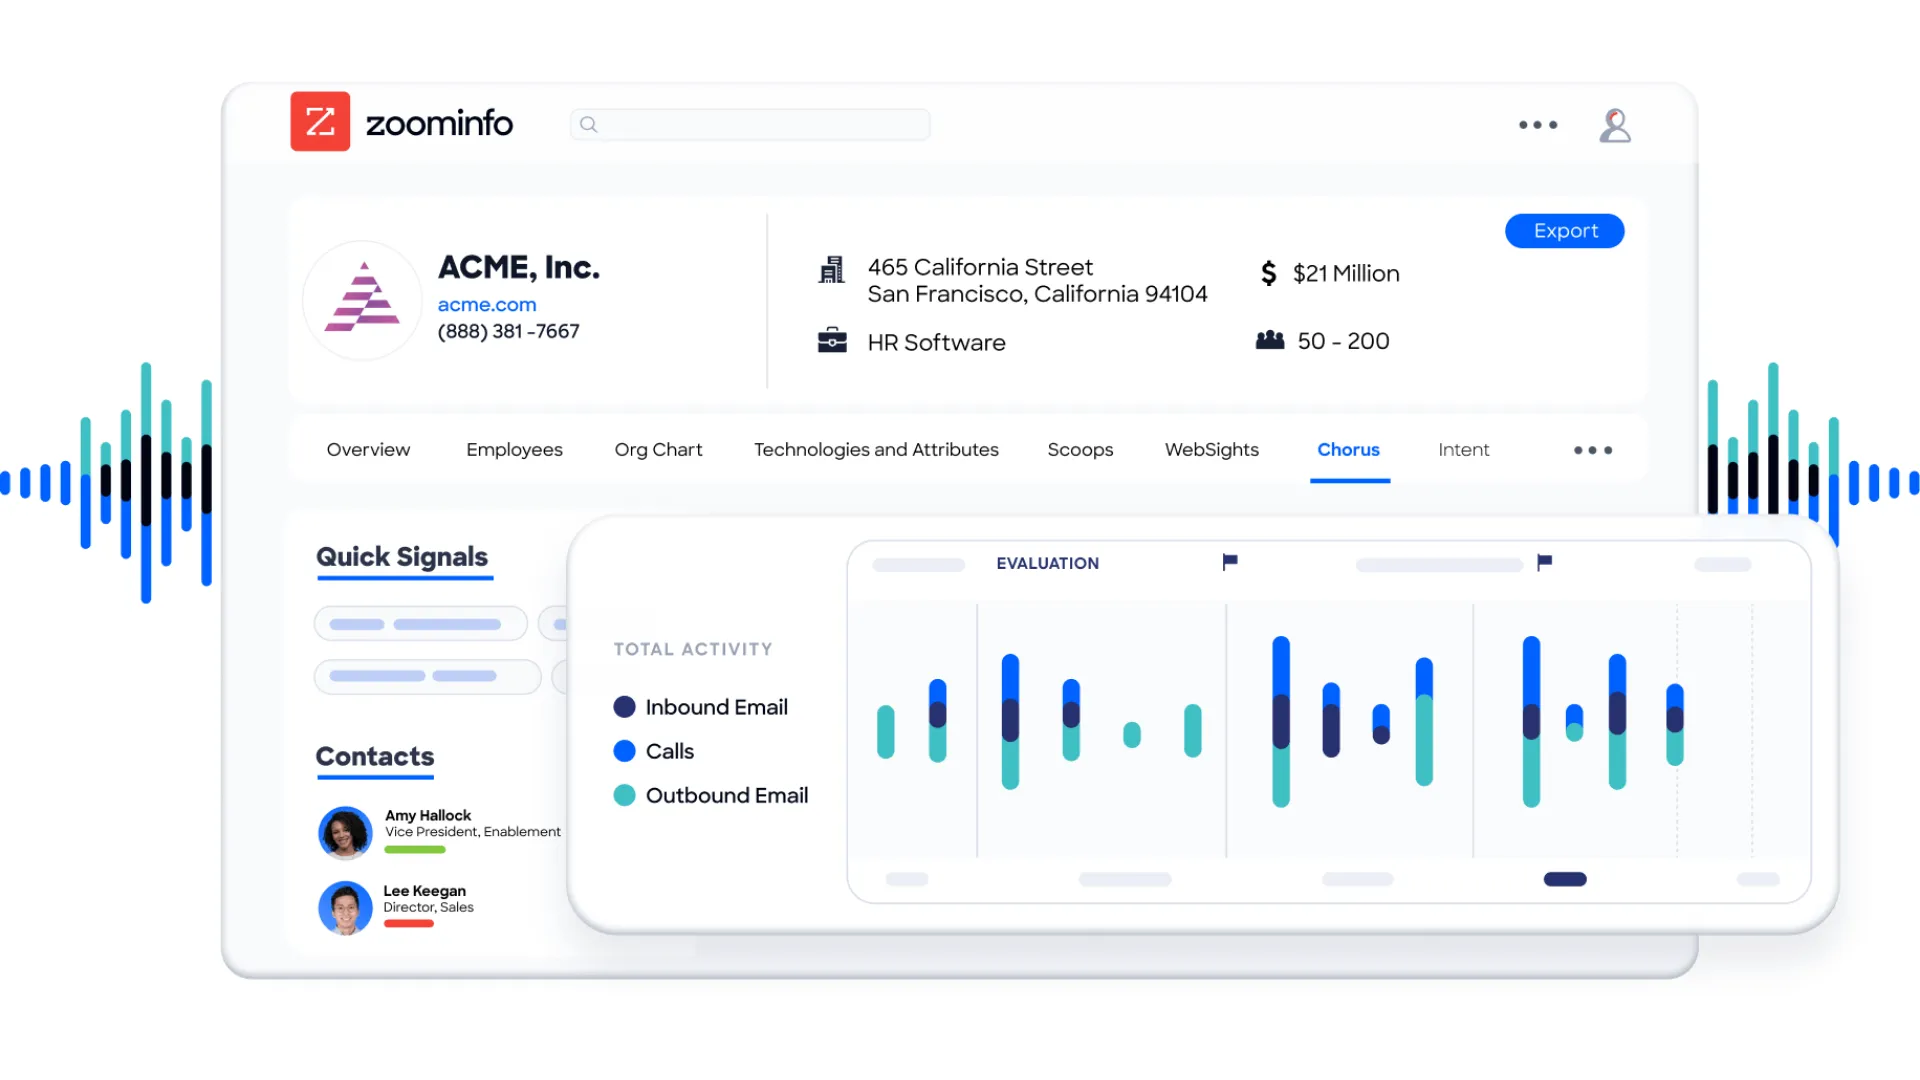Click the first flag after EVALUATION
This screenshot has width=1920, height=1080.
[x=1230, y=562]
